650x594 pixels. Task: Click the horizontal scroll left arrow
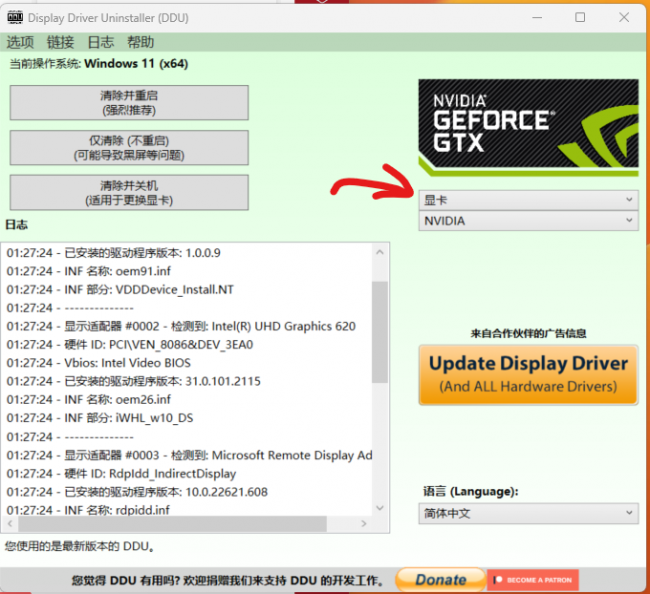point(10,524)
